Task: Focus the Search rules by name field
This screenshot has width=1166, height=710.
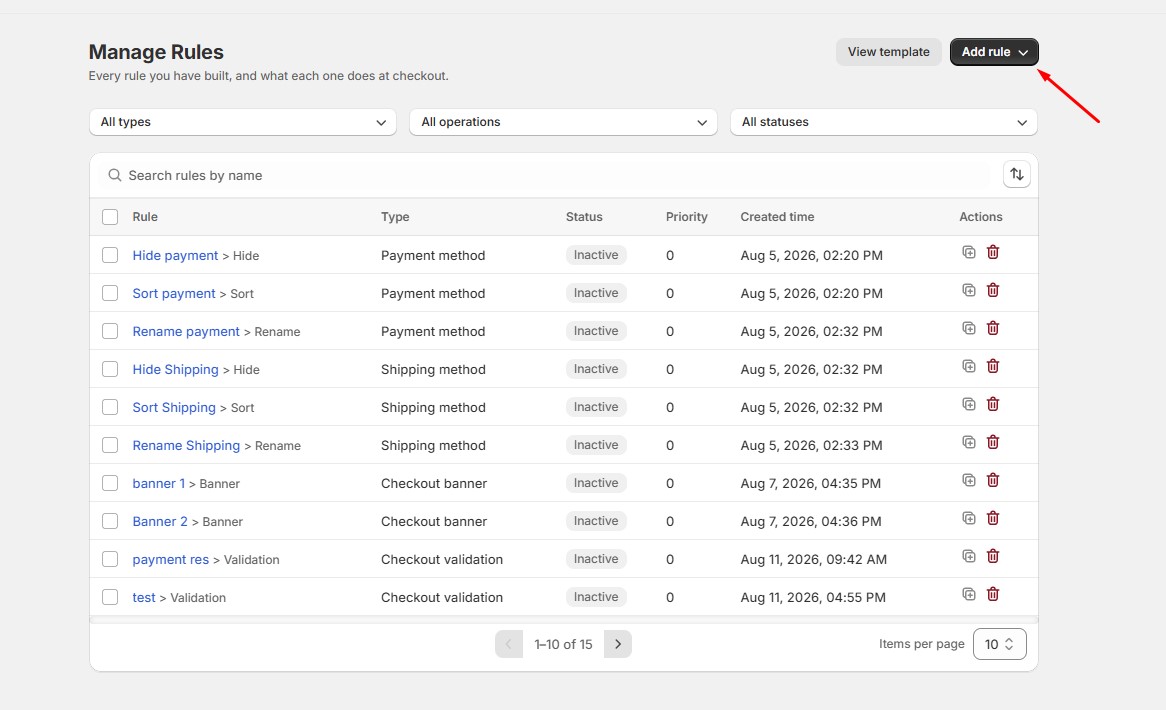Action: (550, 175)
